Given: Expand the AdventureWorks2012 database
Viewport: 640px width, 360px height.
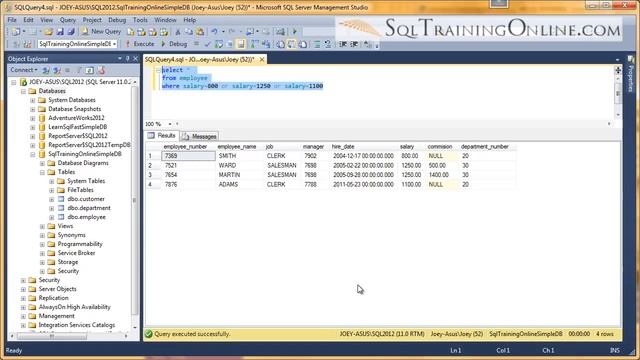Looking at the screenshot, I should (x=33, y=118).
